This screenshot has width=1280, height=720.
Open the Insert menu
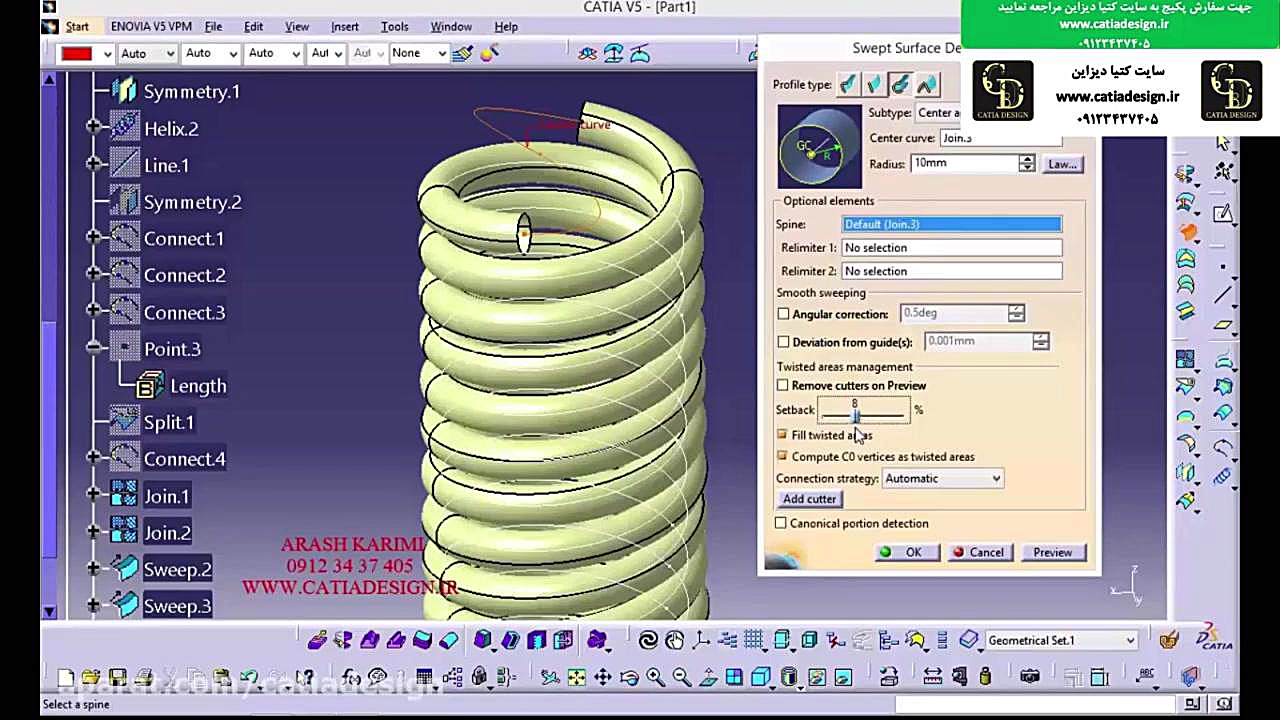344,27
